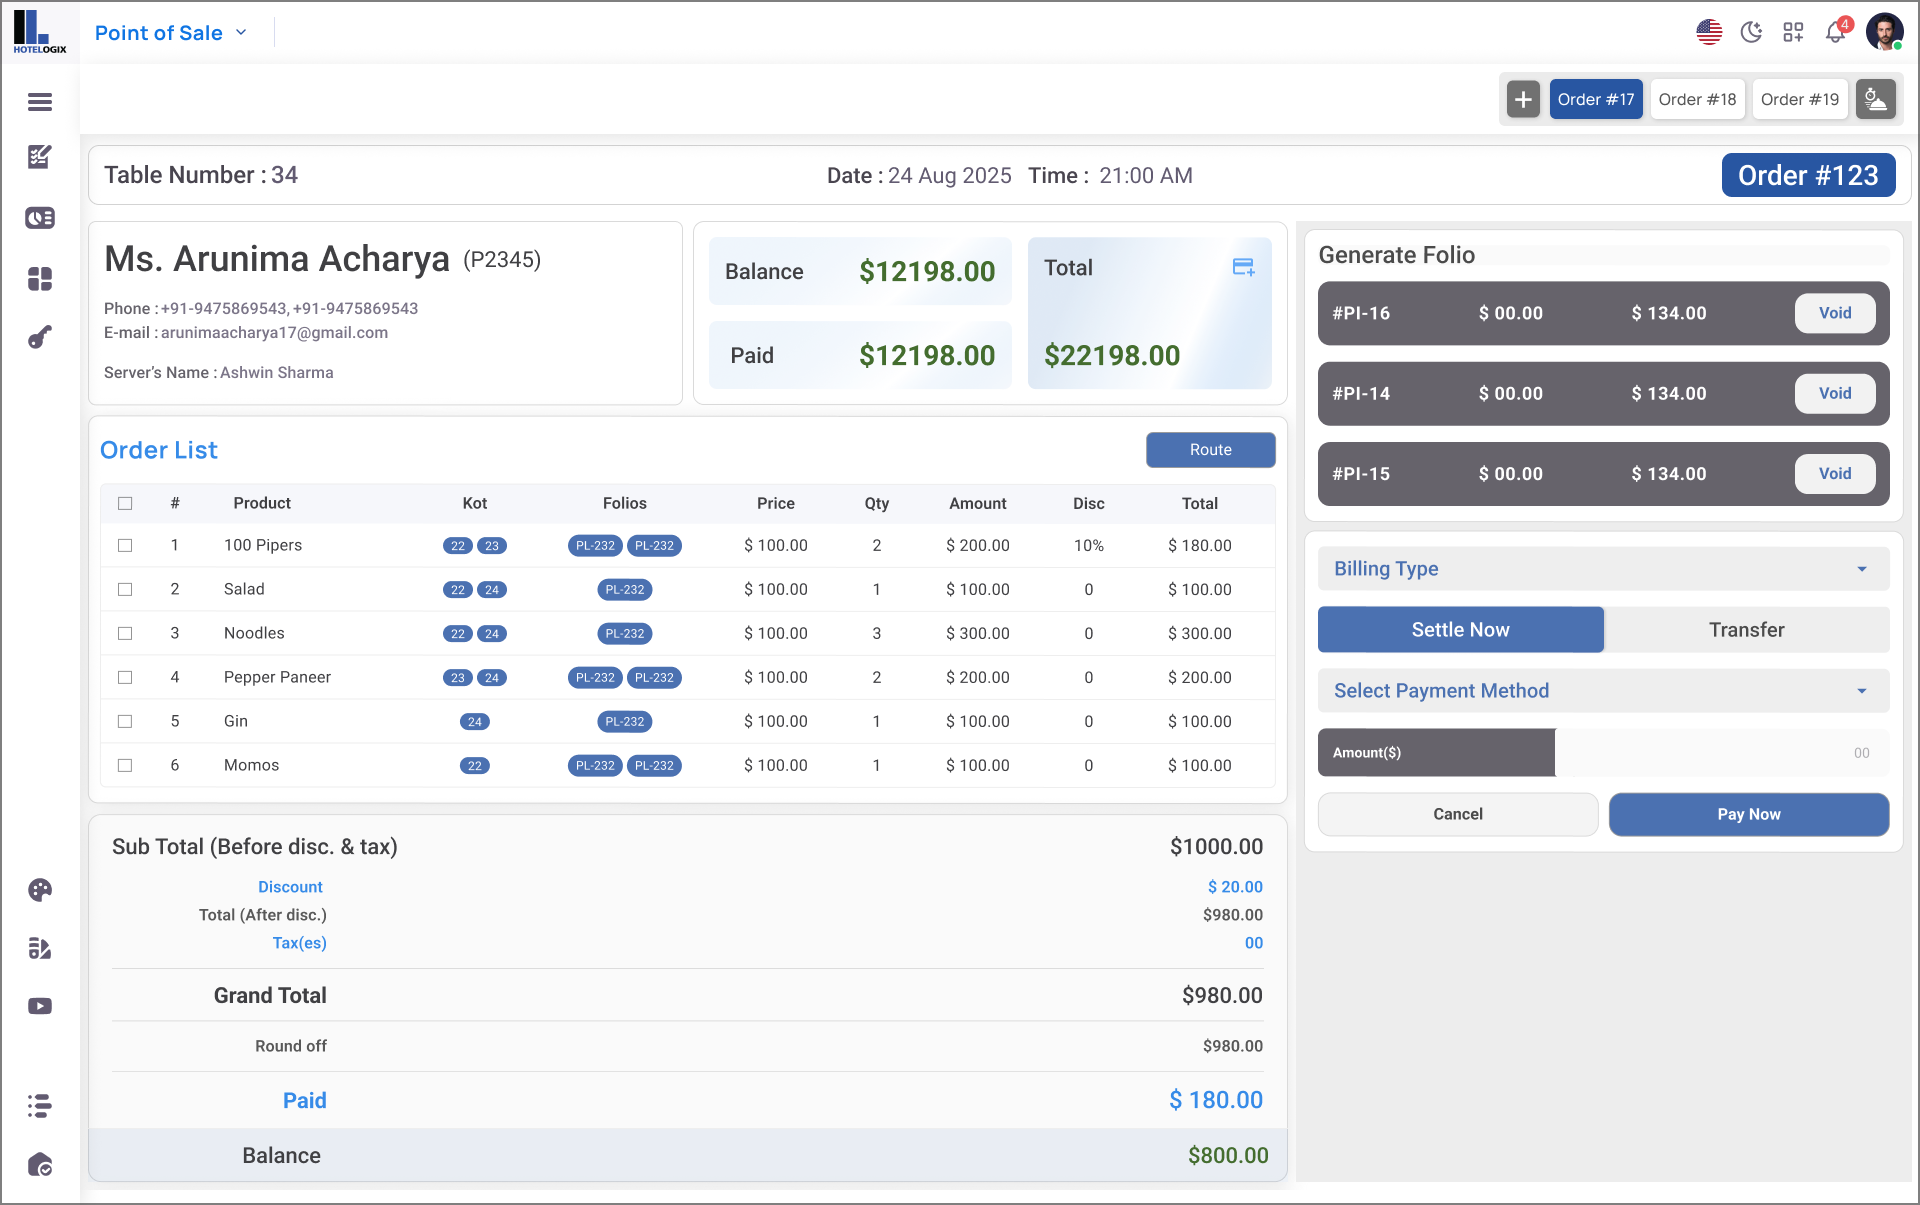Open the house settings sidebar icon
The image size is (1920, 1205).
pyautogui.click(x=40, y=1165)
